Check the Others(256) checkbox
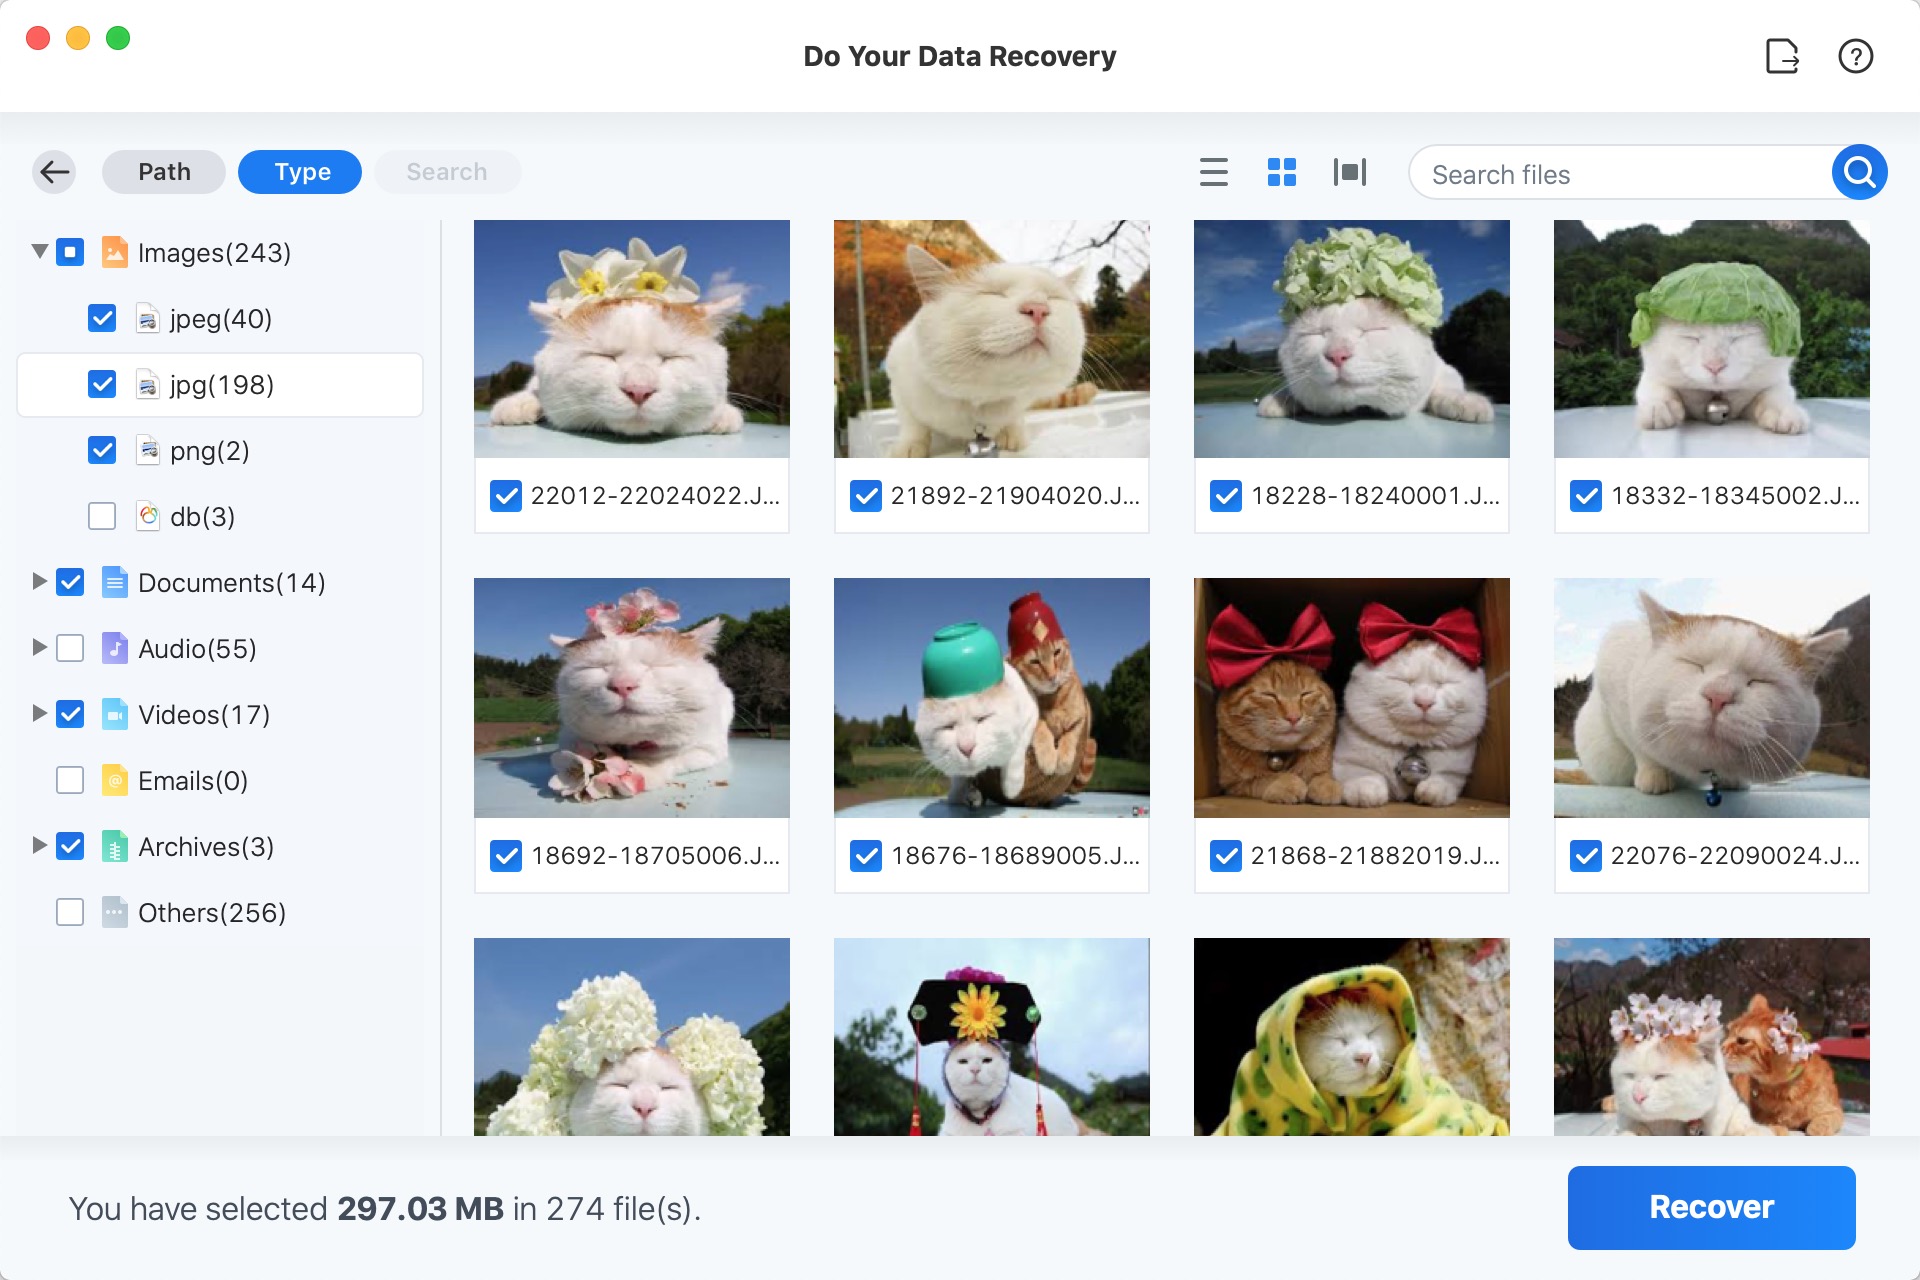Image resolution: width=1920 pixels, height=1280 pixels. click(70, 912)
